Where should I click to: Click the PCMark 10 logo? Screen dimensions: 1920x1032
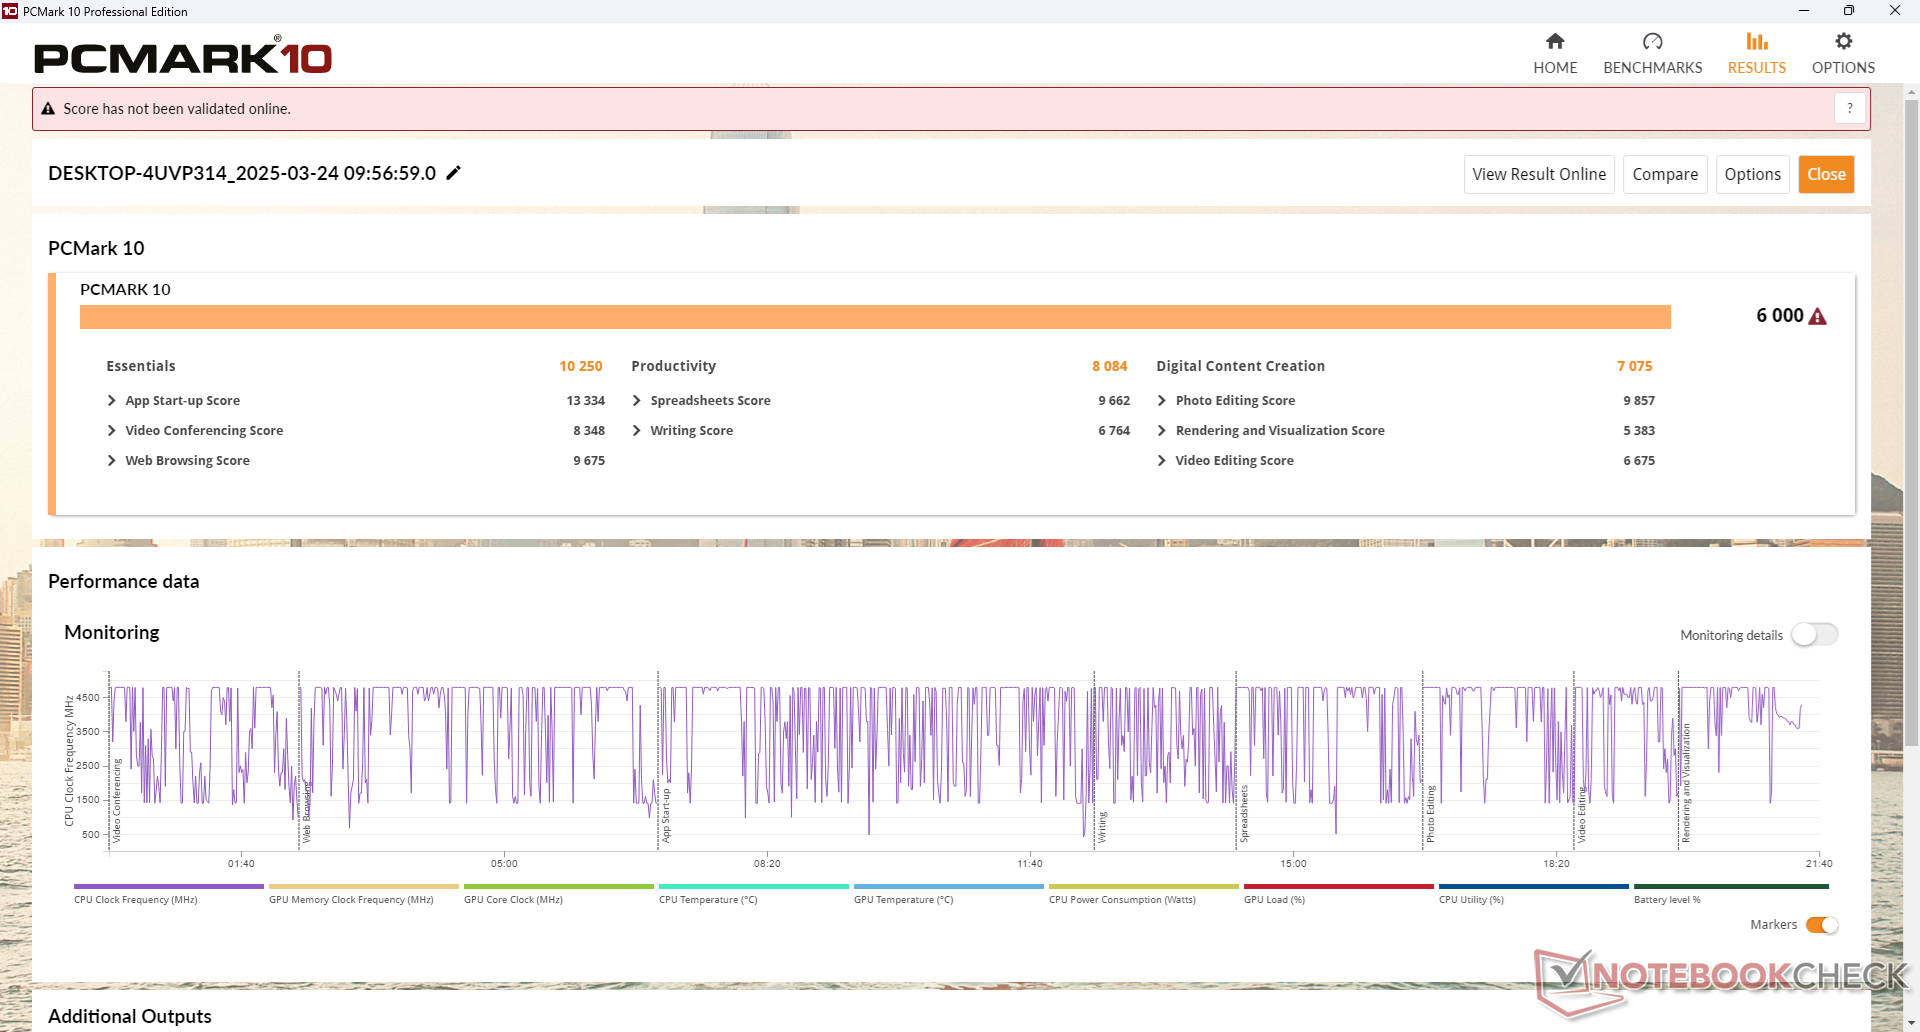tap(183, 56)
